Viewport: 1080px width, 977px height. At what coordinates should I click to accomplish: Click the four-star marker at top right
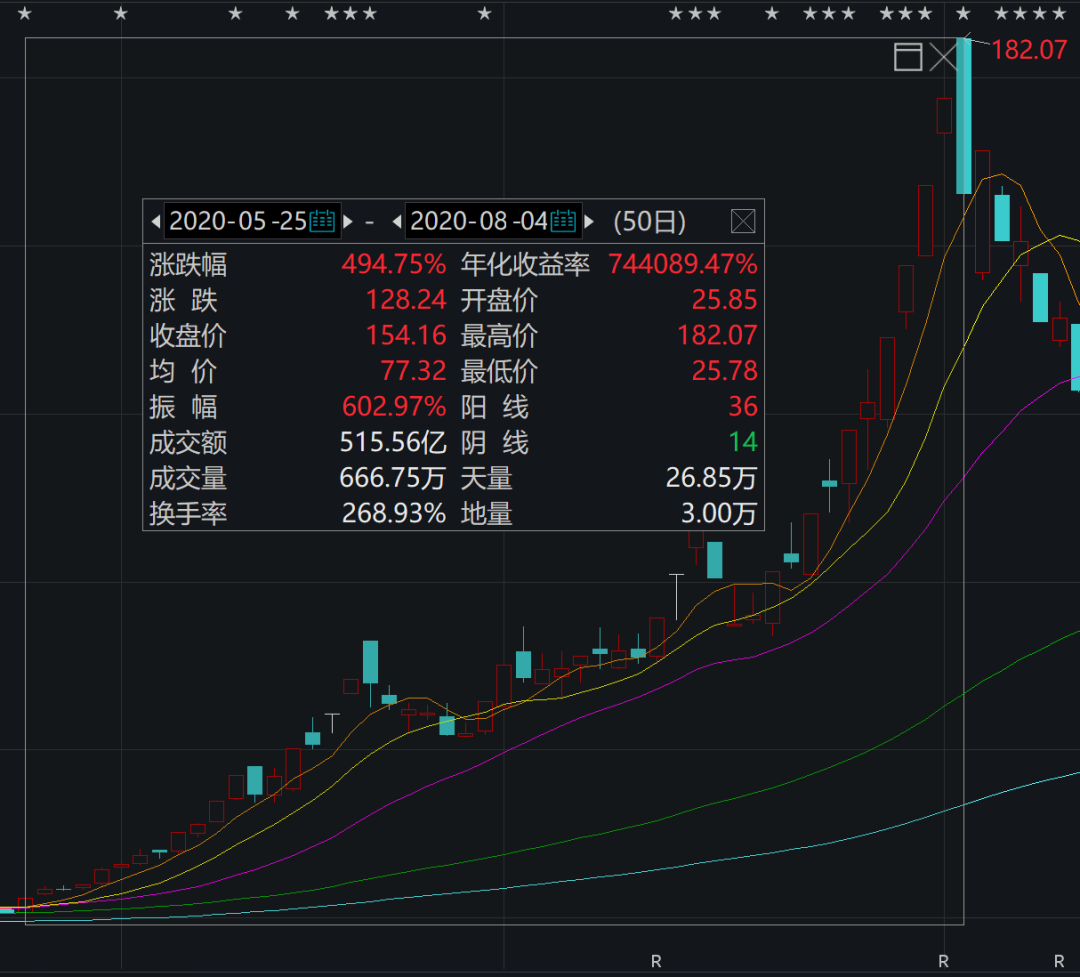pos(1030,13)
